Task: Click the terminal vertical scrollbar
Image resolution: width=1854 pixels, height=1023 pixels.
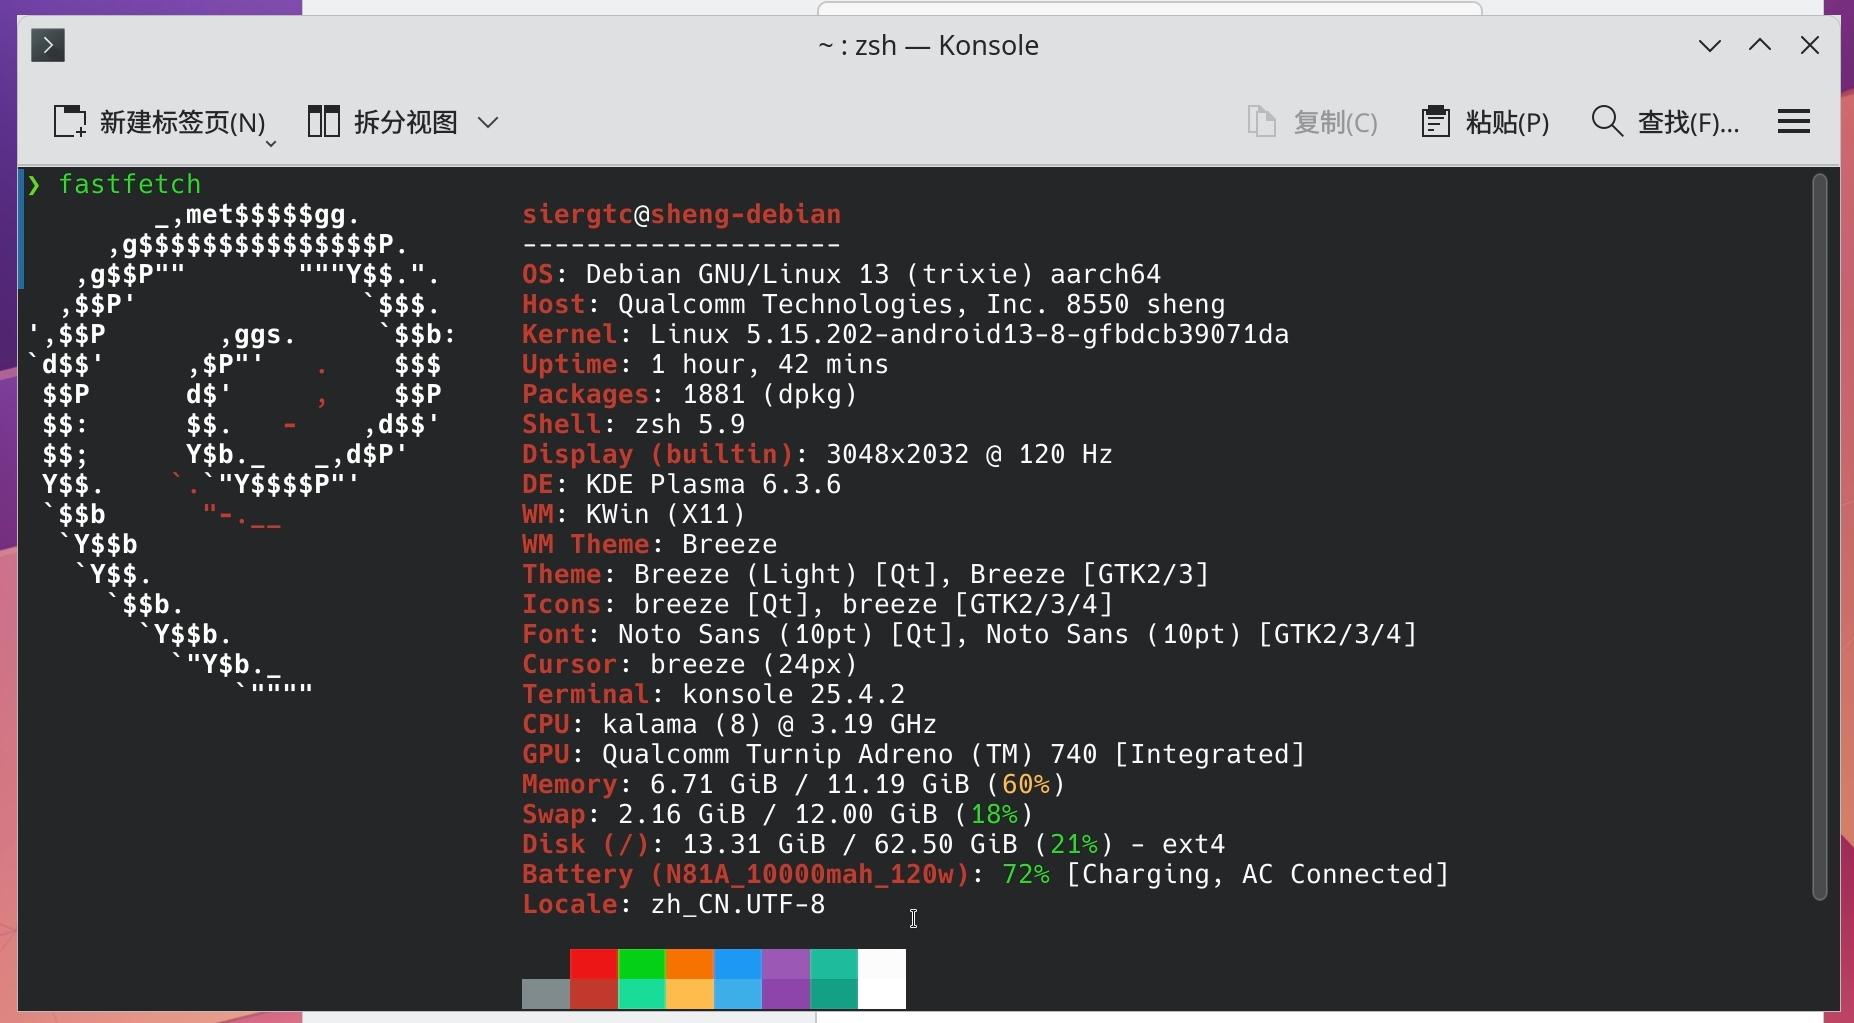Action: point(1820,538)
